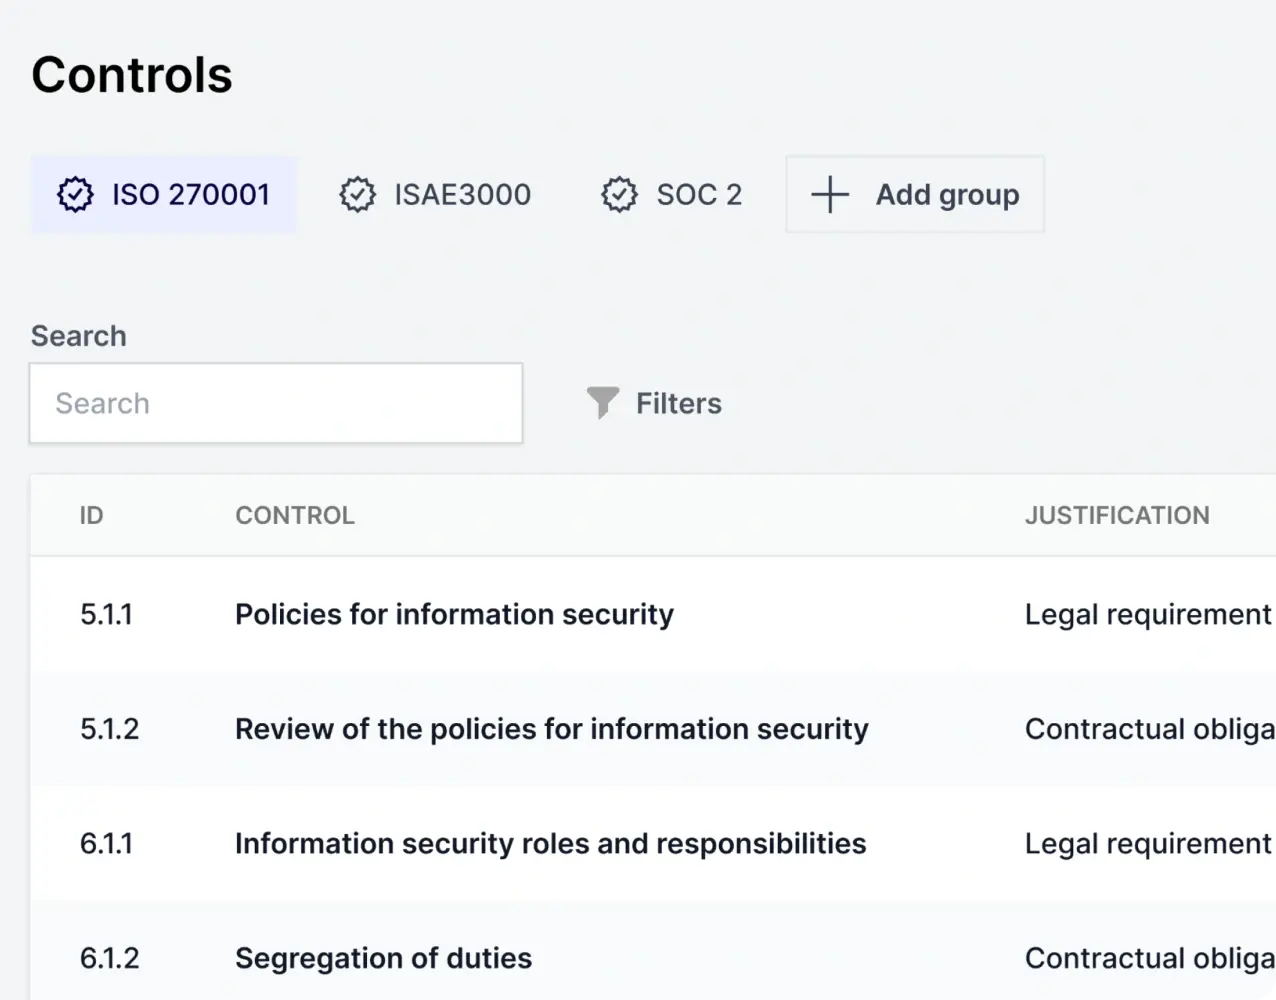Select Information security roles and responsibilities row
Image resolution: width=1276 pixels, height=1000 pixels.
coord(550,843)
